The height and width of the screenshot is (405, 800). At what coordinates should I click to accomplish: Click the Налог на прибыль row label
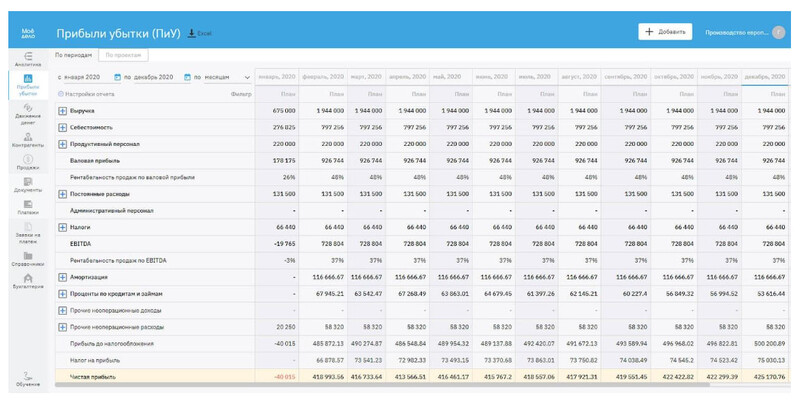95,360
